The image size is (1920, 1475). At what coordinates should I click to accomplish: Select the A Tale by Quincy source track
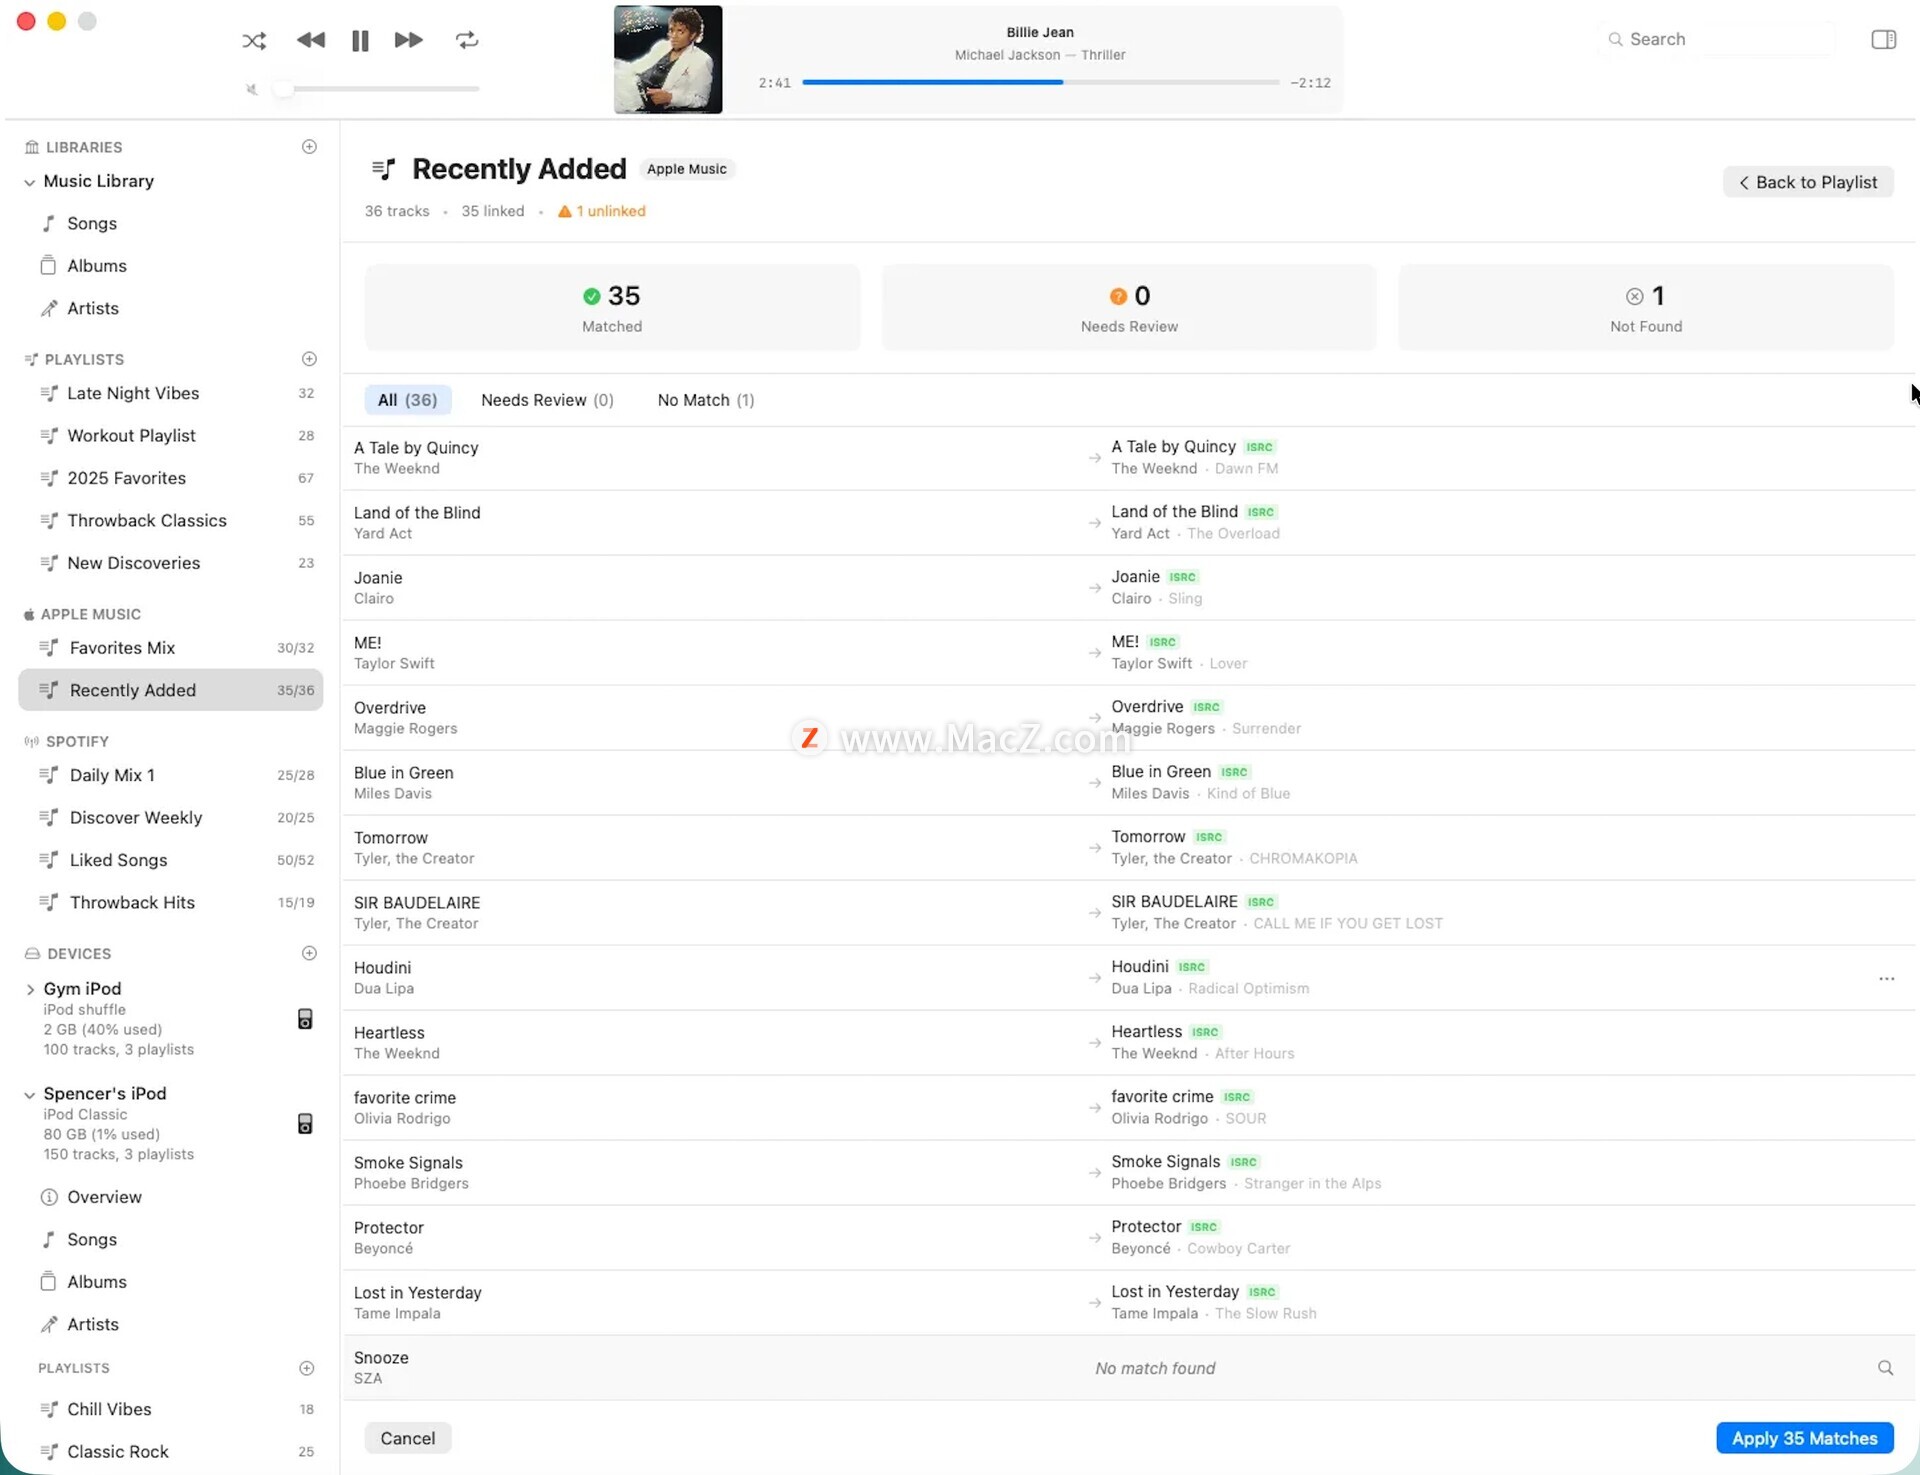point(416,458)
